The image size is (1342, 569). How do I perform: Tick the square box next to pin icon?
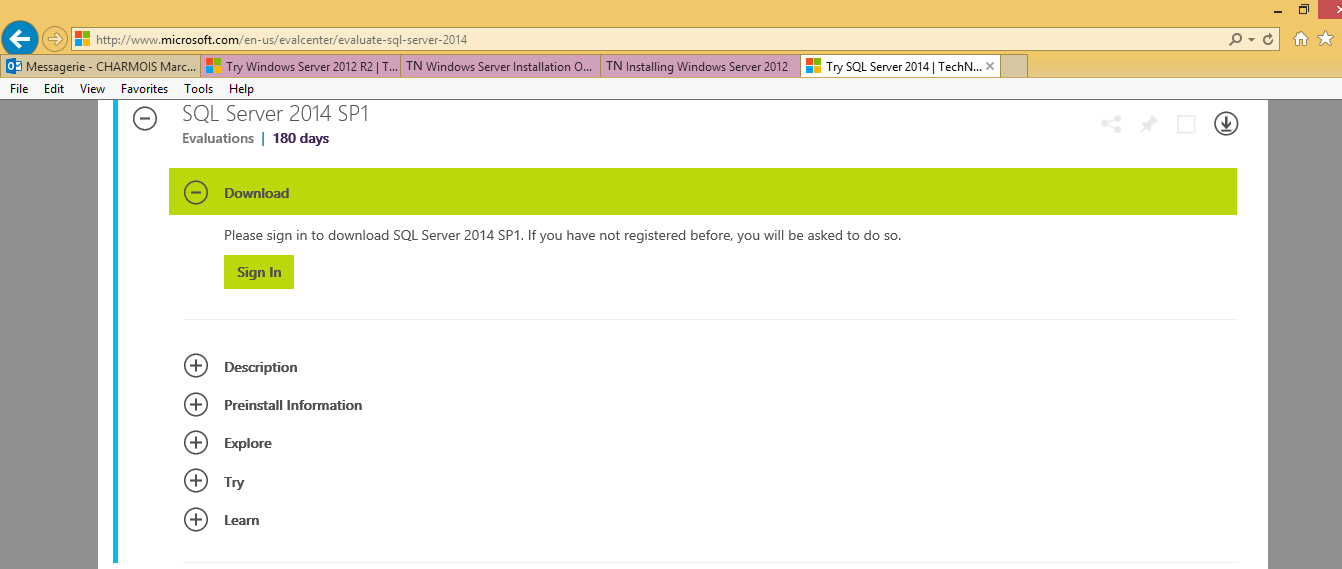tap(1186, 124)
